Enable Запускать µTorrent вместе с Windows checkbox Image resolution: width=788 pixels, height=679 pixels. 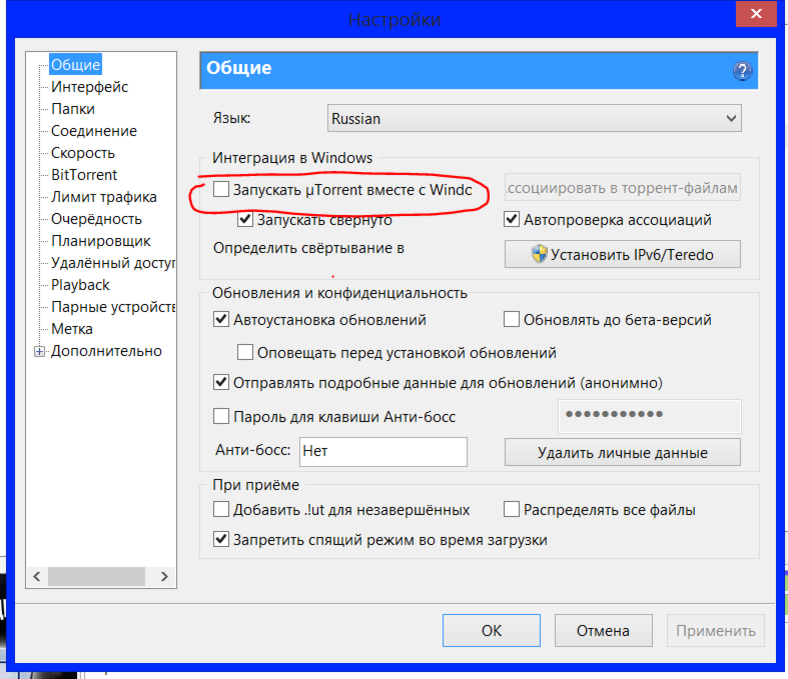coord(221,189)
